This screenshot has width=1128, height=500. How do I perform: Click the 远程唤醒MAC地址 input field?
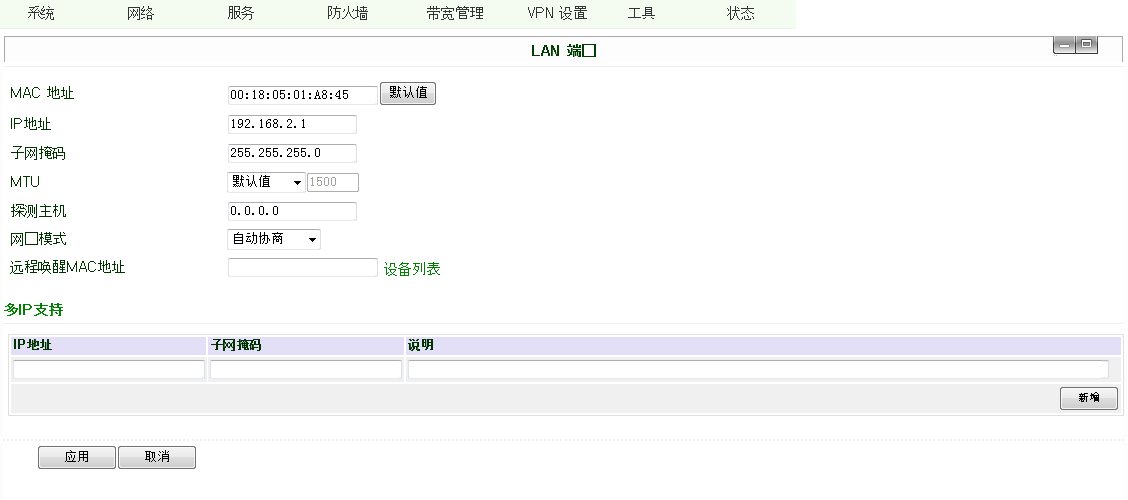pos(303,268)
